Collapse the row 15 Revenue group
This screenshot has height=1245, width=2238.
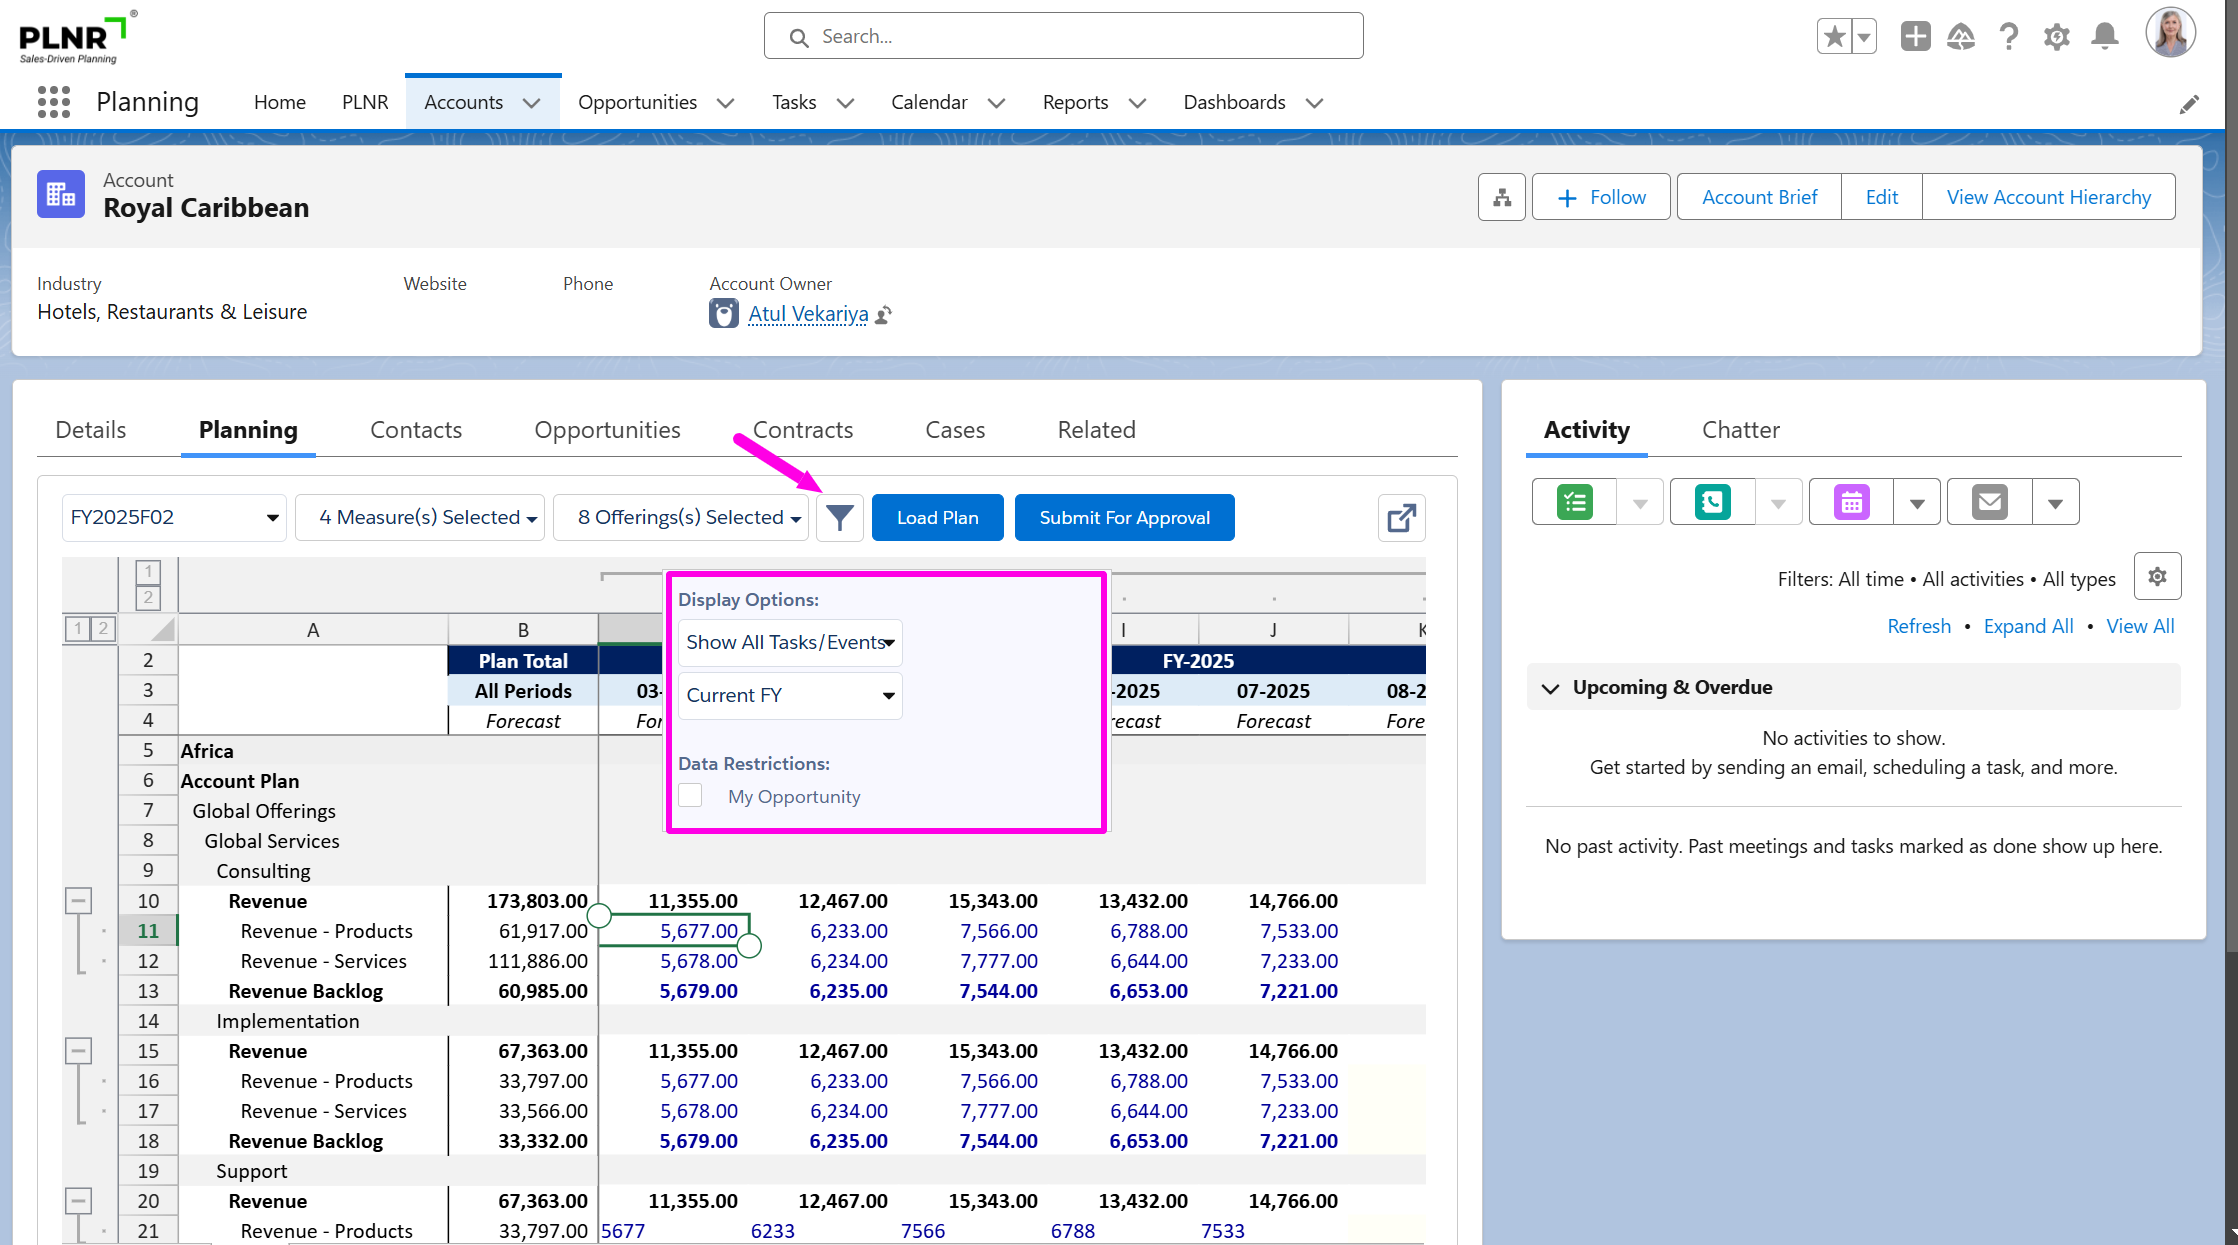tap(79, 1051)
